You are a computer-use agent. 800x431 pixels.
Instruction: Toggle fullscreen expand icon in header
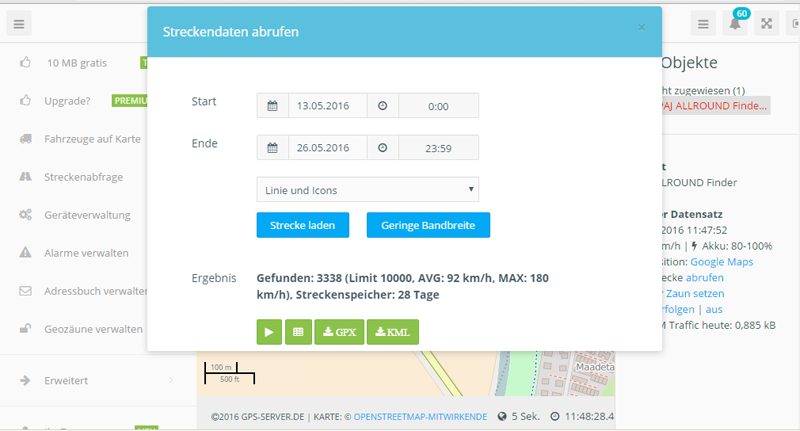point(767,24)
